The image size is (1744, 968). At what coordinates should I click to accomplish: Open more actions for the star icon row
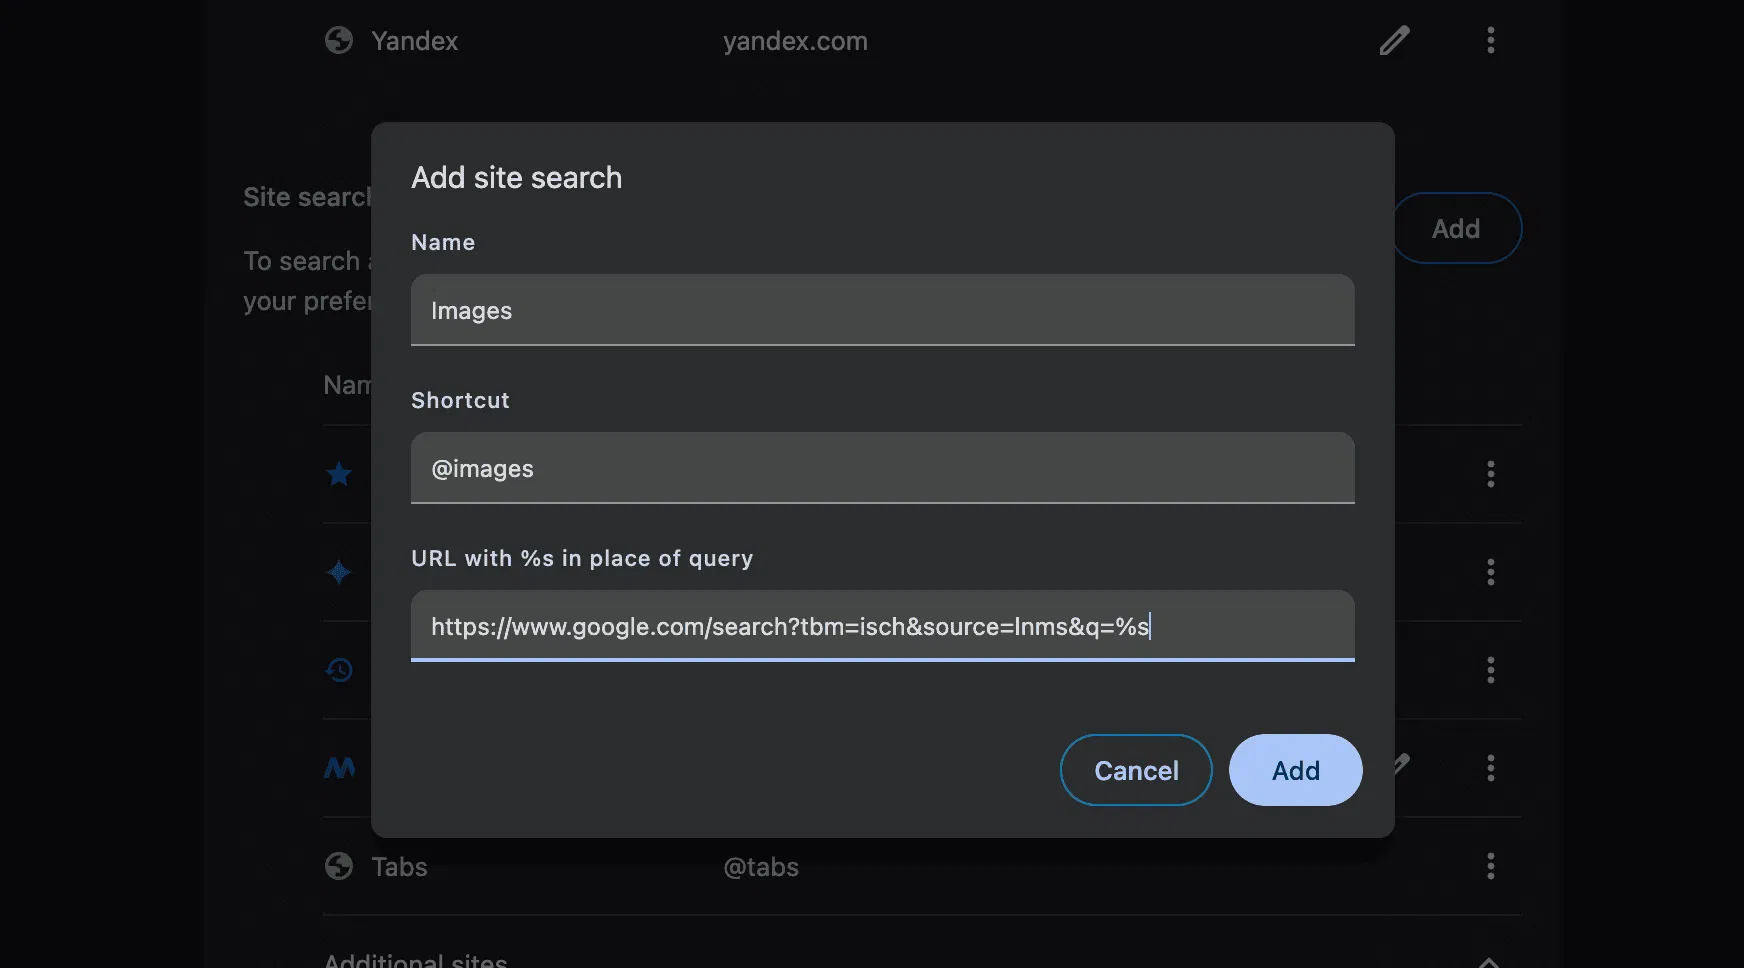[x=1490, y=474]
